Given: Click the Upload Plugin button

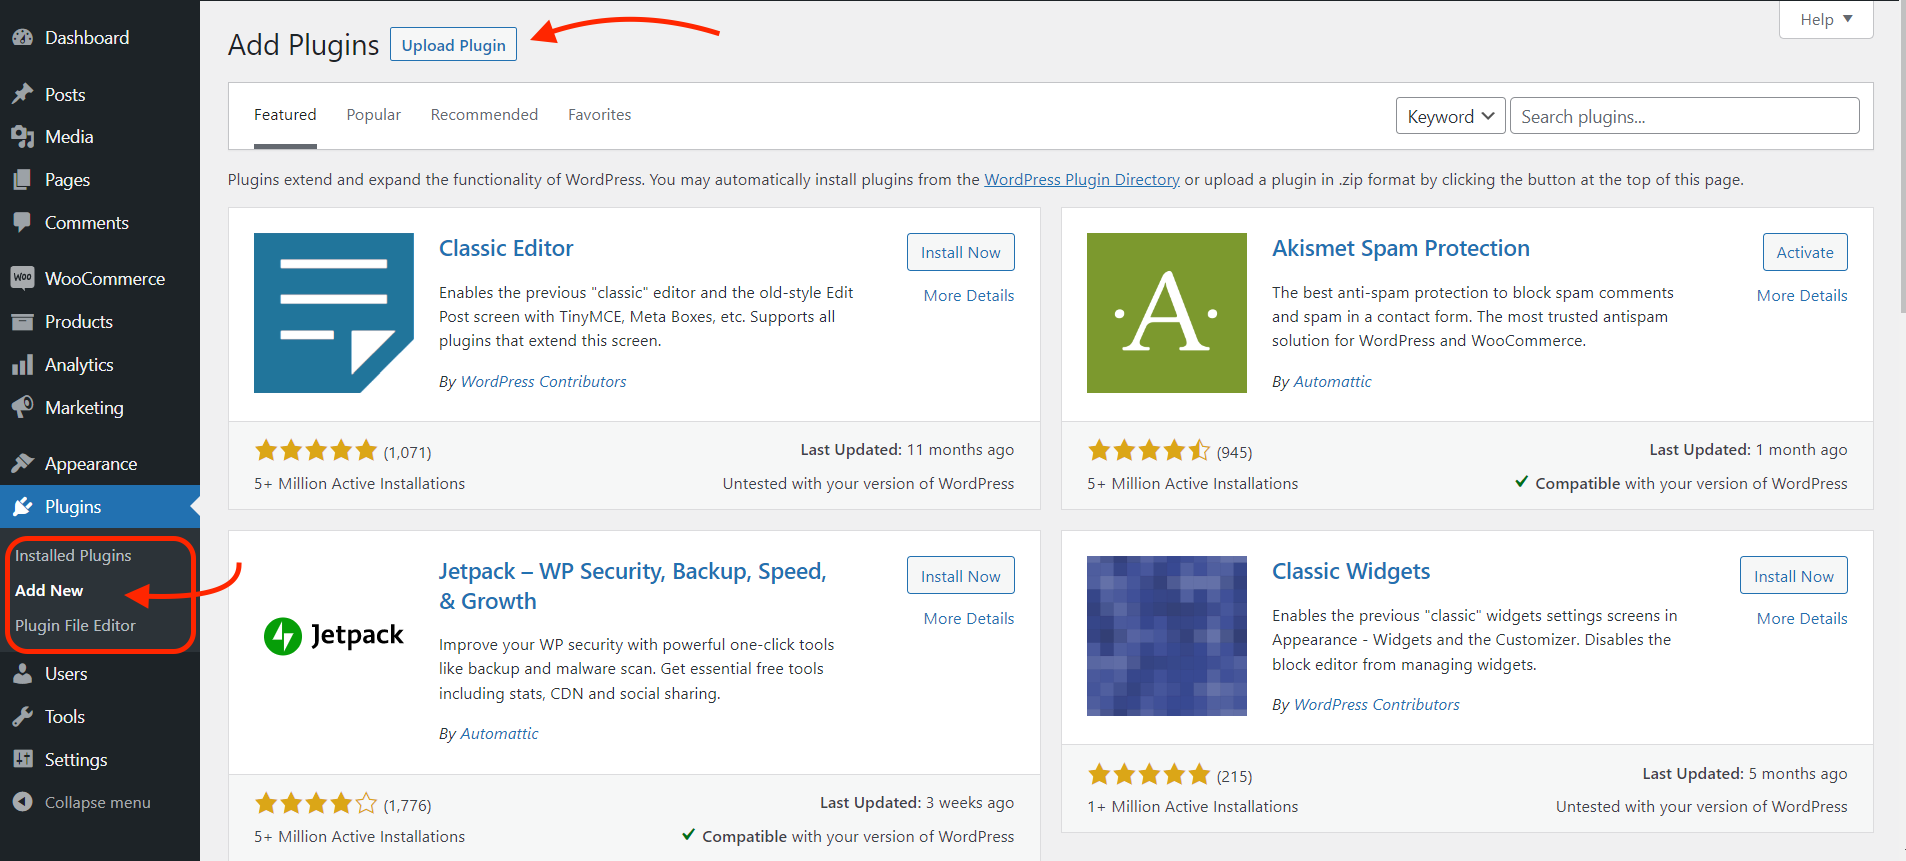Looking at the screenshot, I should point(453,45).
